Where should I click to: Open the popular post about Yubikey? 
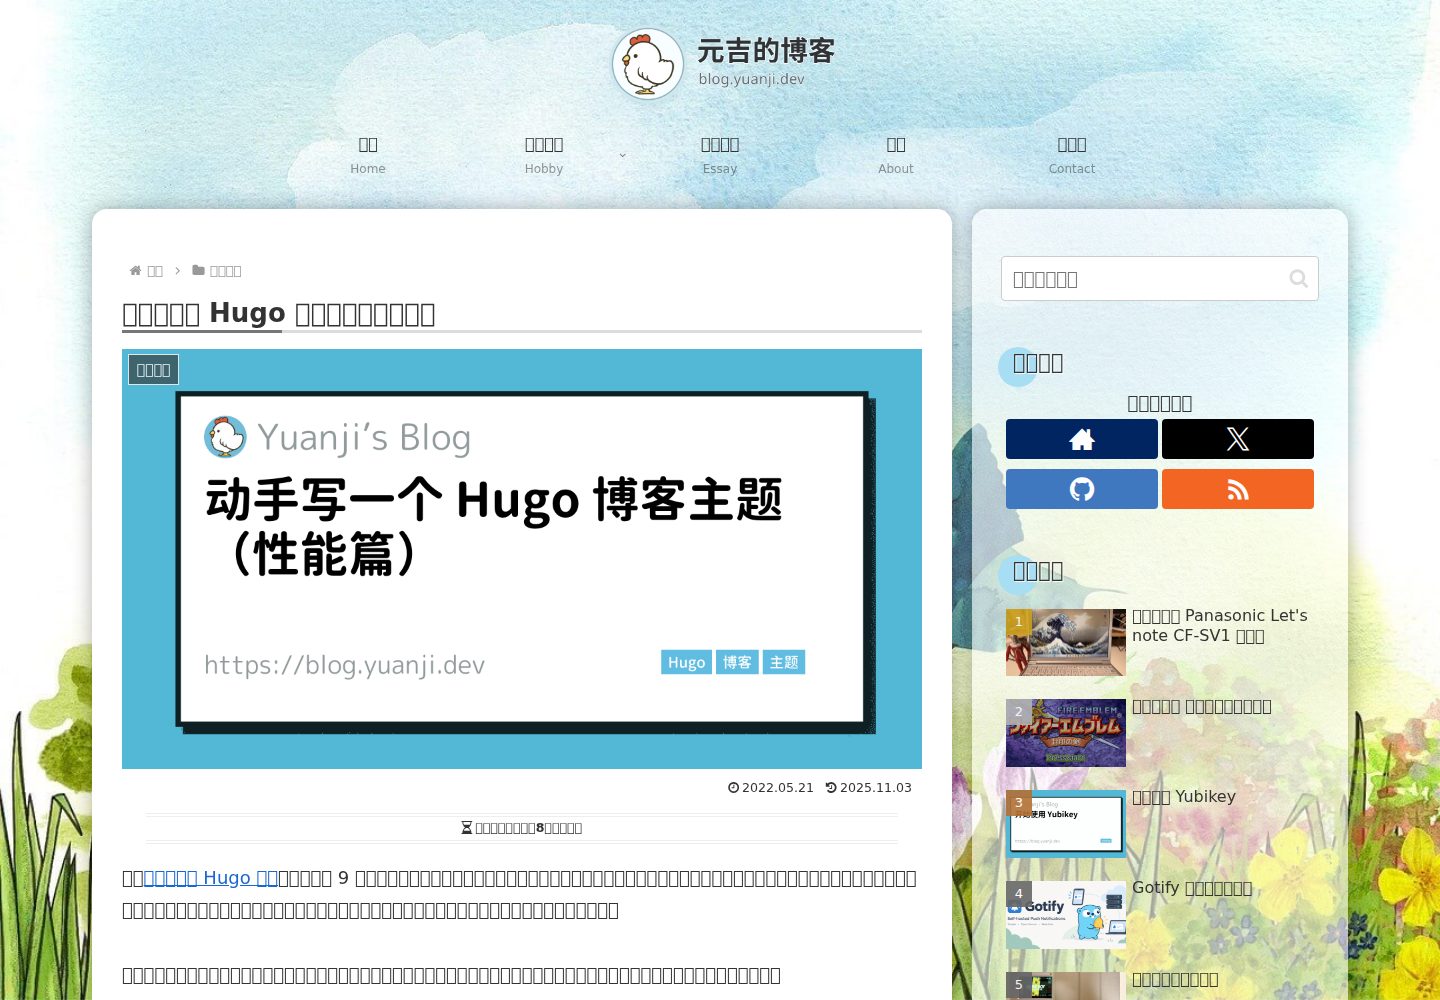tap(1160, 824)
